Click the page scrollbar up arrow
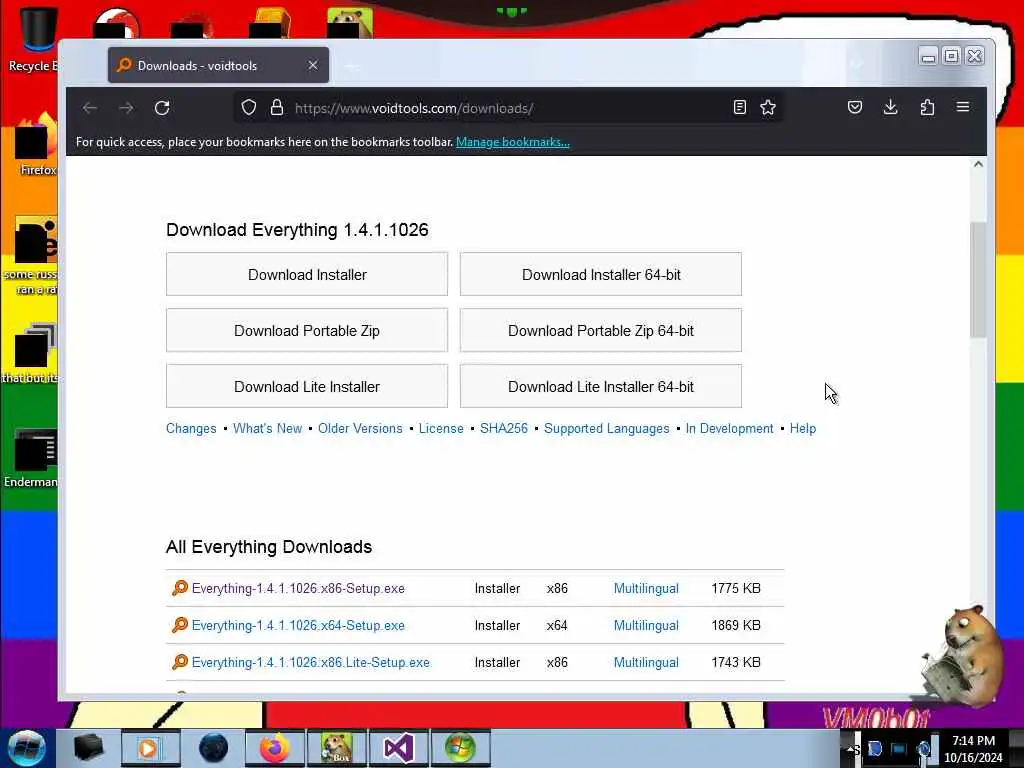The height and width of the screenshot is (768, 1024). pyautogui.click(x=978, y=165)
